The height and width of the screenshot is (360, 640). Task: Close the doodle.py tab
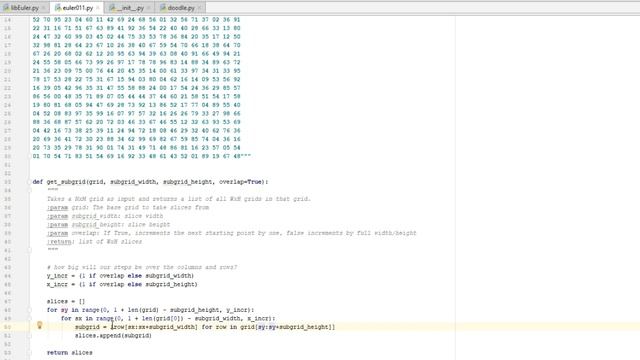pos(199,8)
